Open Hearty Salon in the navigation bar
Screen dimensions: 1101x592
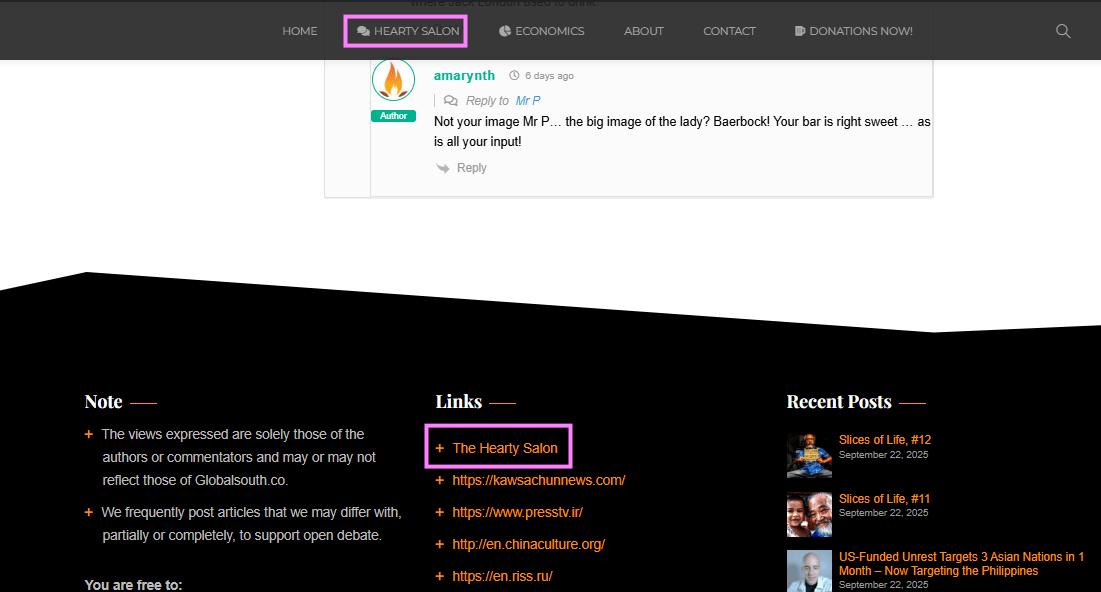406,31
